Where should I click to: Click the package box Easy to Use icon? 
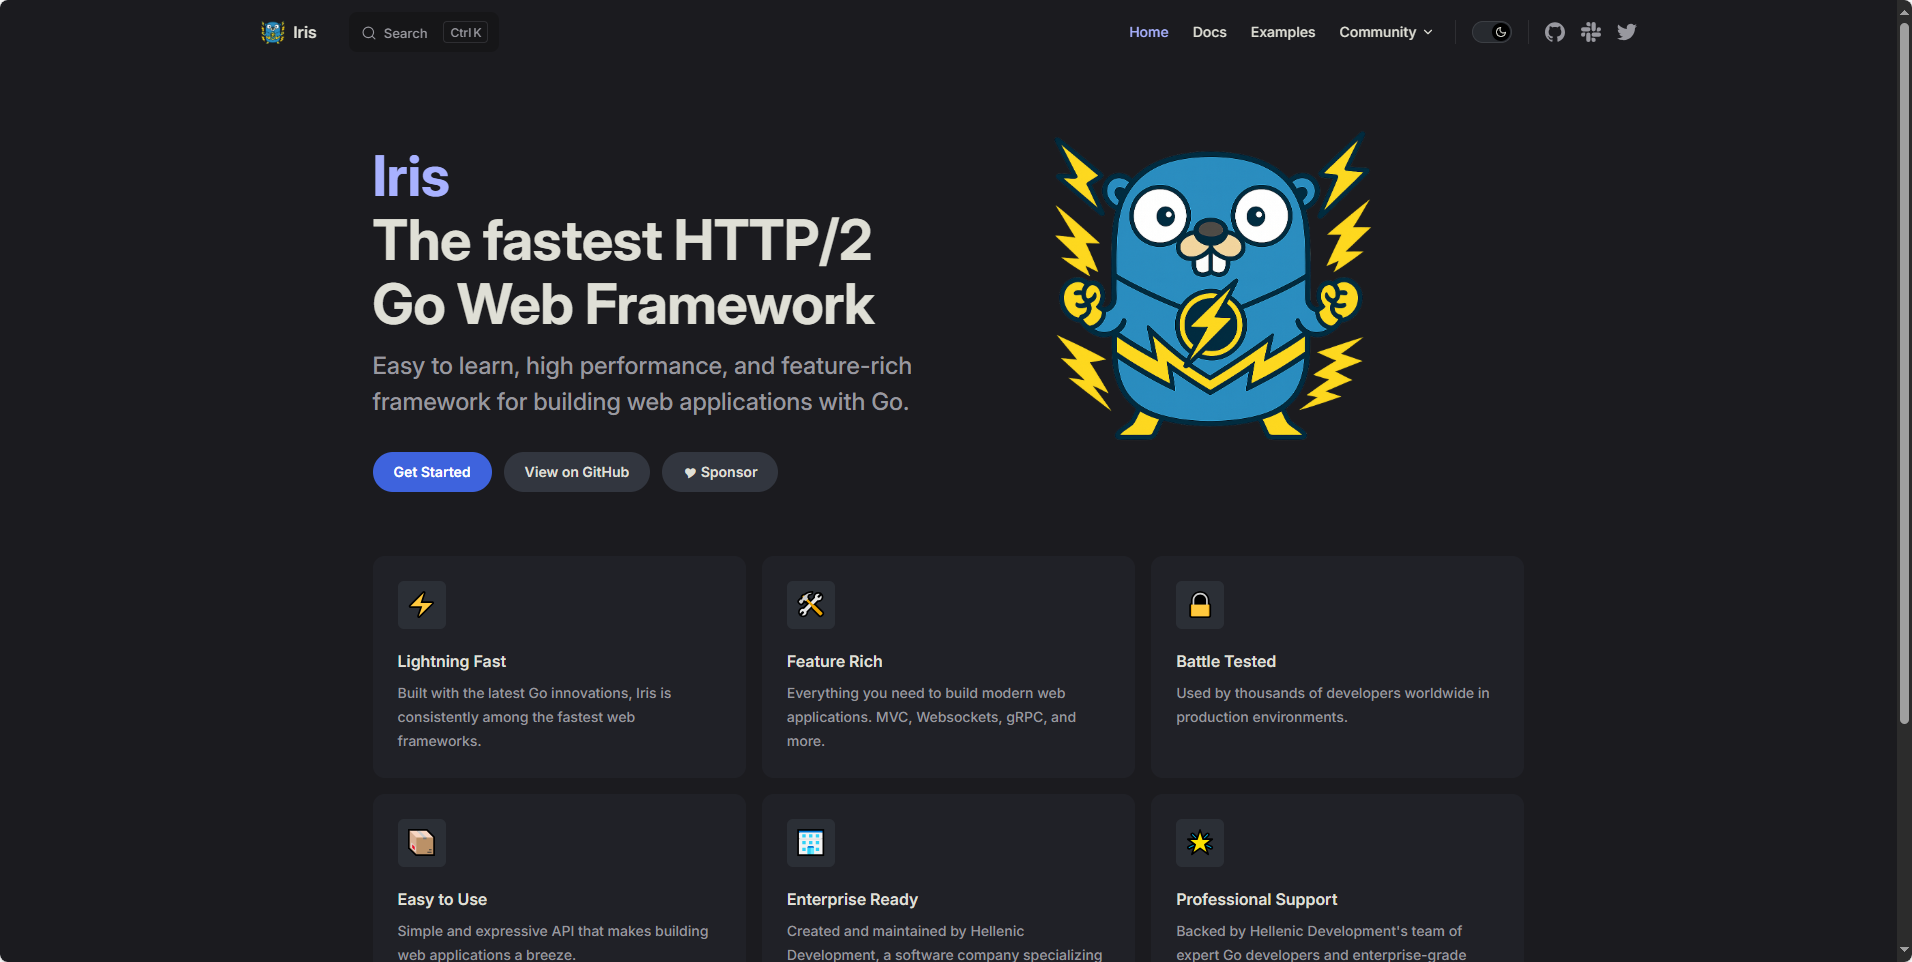pyautogui.click(x=422, y=843)
